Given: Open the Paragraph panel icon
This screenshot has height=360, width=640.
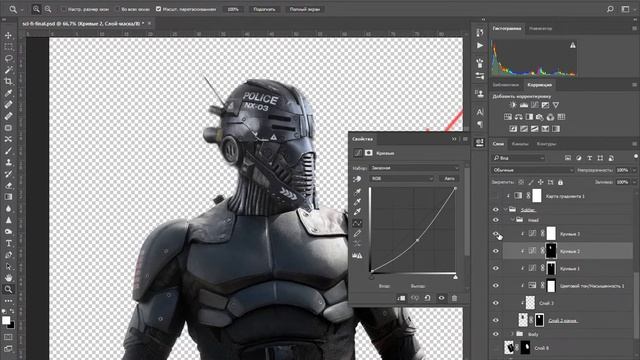Looking at the screenshot, I should tap(480, 124).
